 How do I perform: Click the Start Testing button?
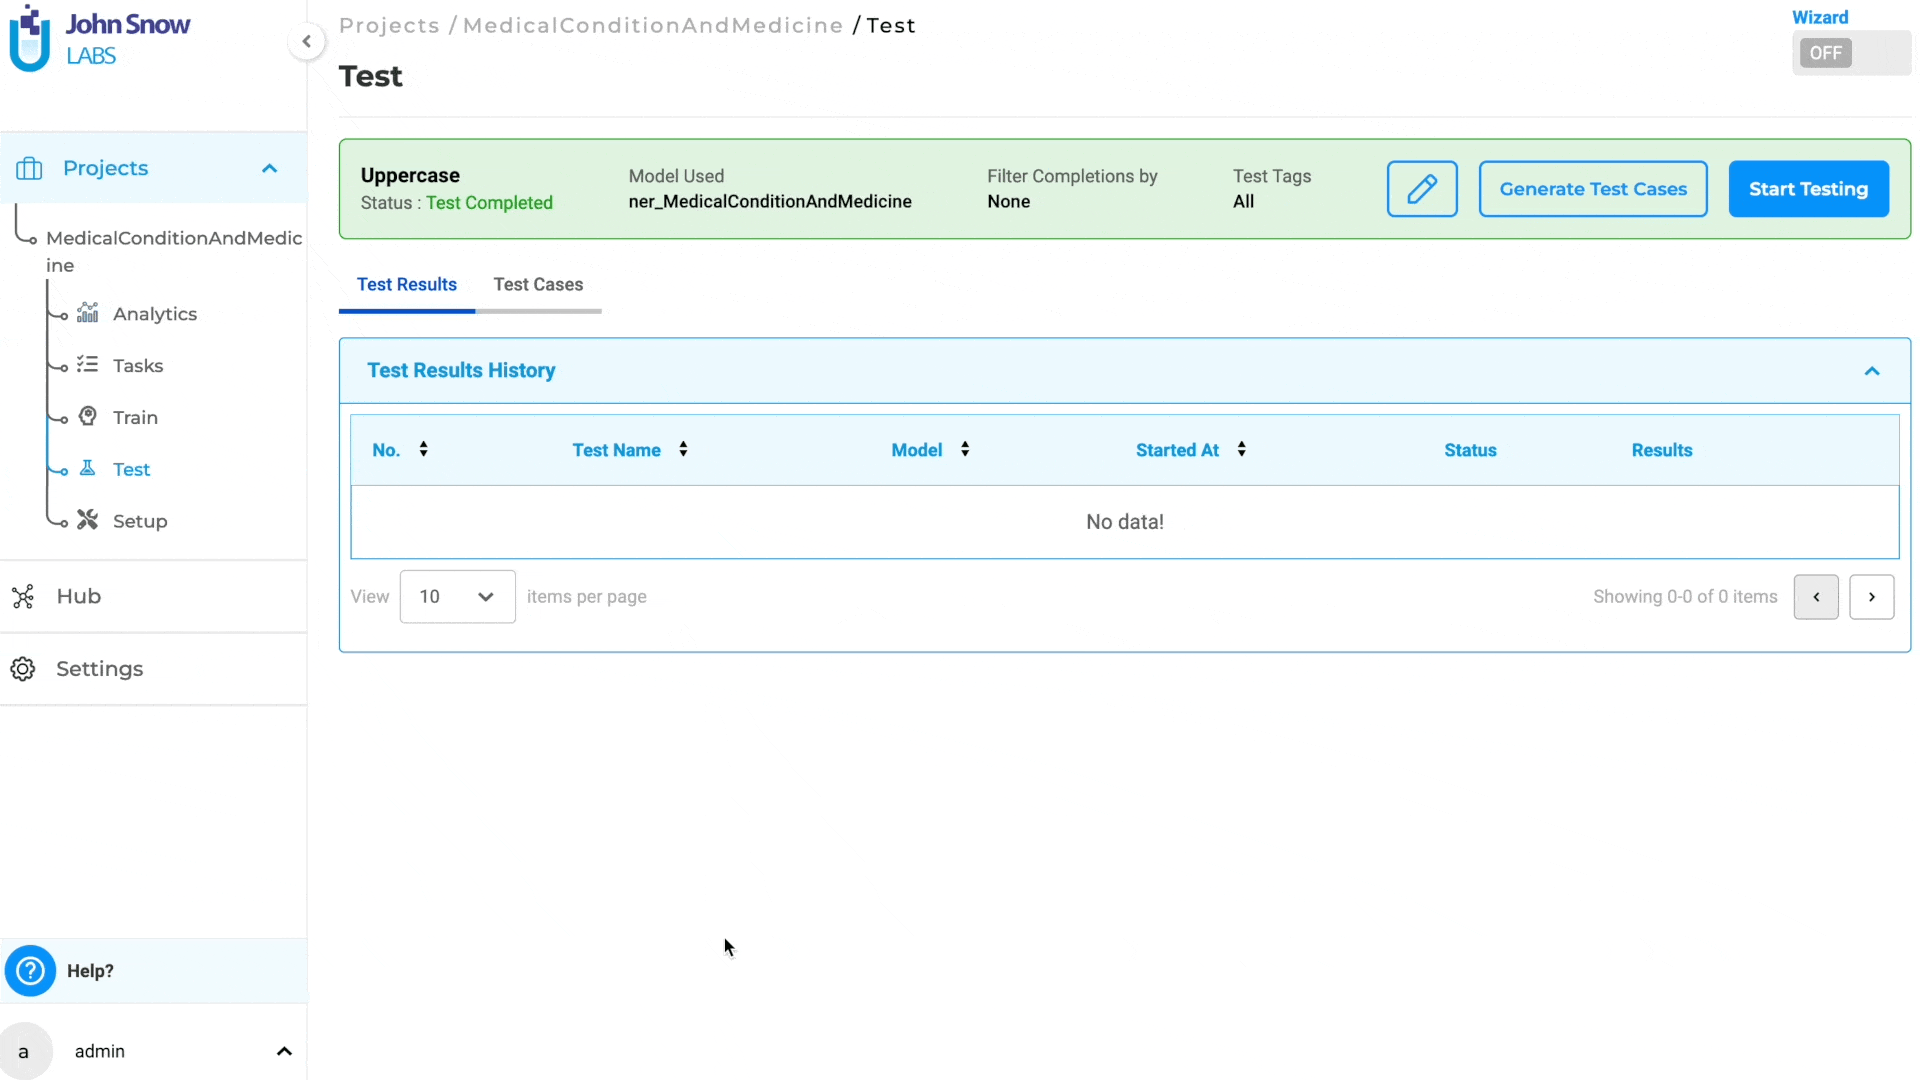click(x=1808, y=189)
